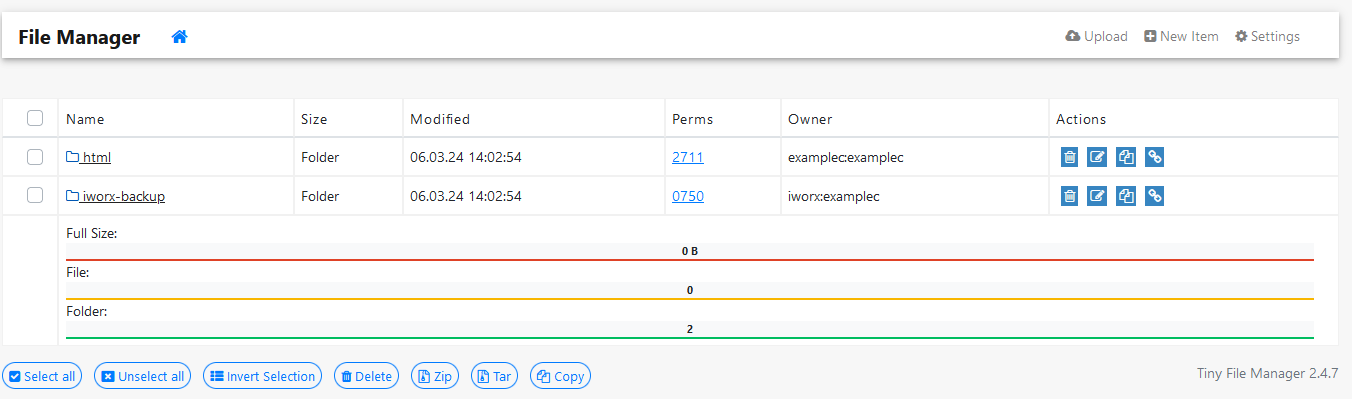The width and height of the screenshot is (1352, 399).
Task: Click the File count progress bar
Action: pos(690,291)
